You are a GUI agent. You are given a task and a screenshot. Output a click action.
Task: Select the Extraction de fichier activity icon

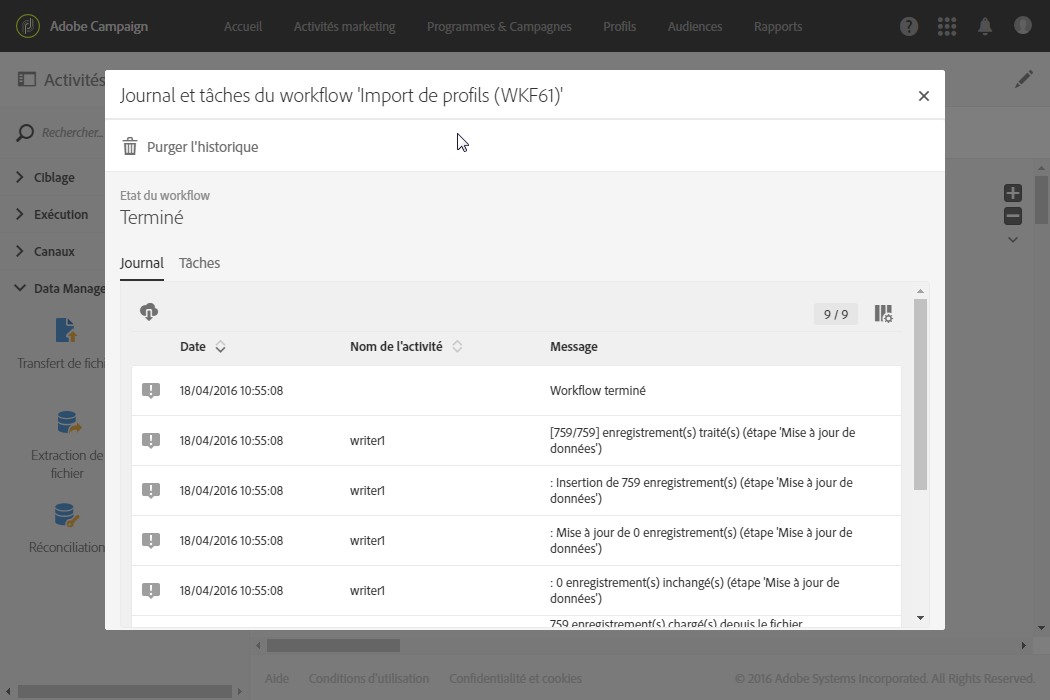coord(68,423)
